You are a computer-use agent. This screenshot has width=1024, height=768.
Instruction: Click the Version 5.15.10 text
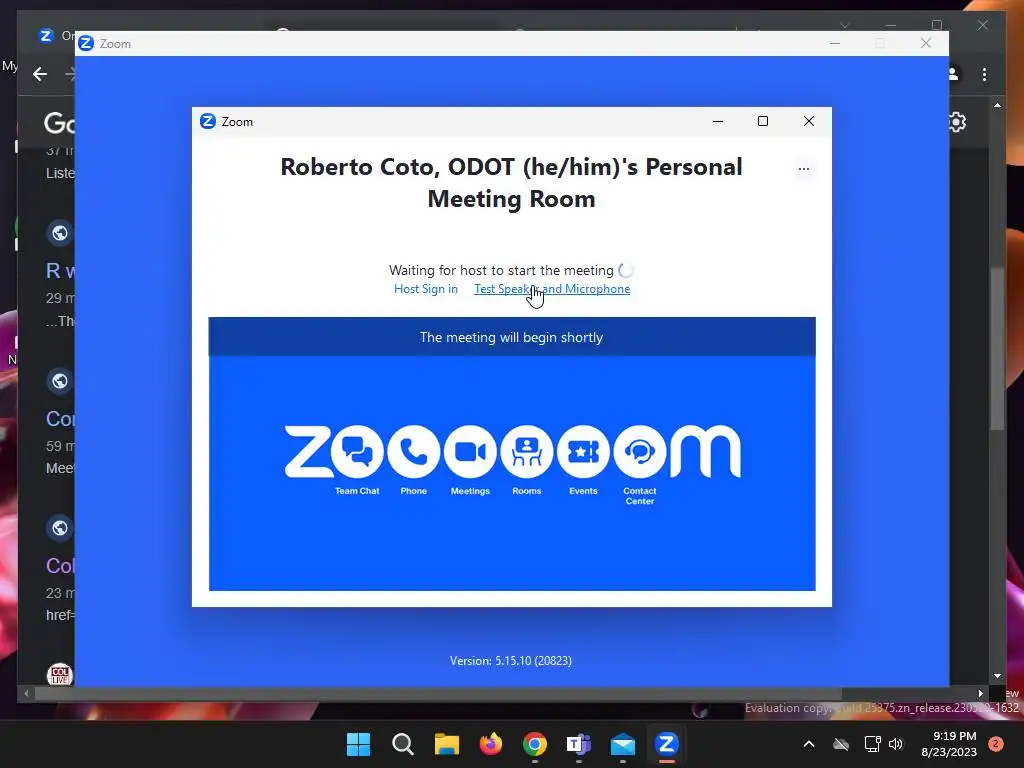click(511, 661)
